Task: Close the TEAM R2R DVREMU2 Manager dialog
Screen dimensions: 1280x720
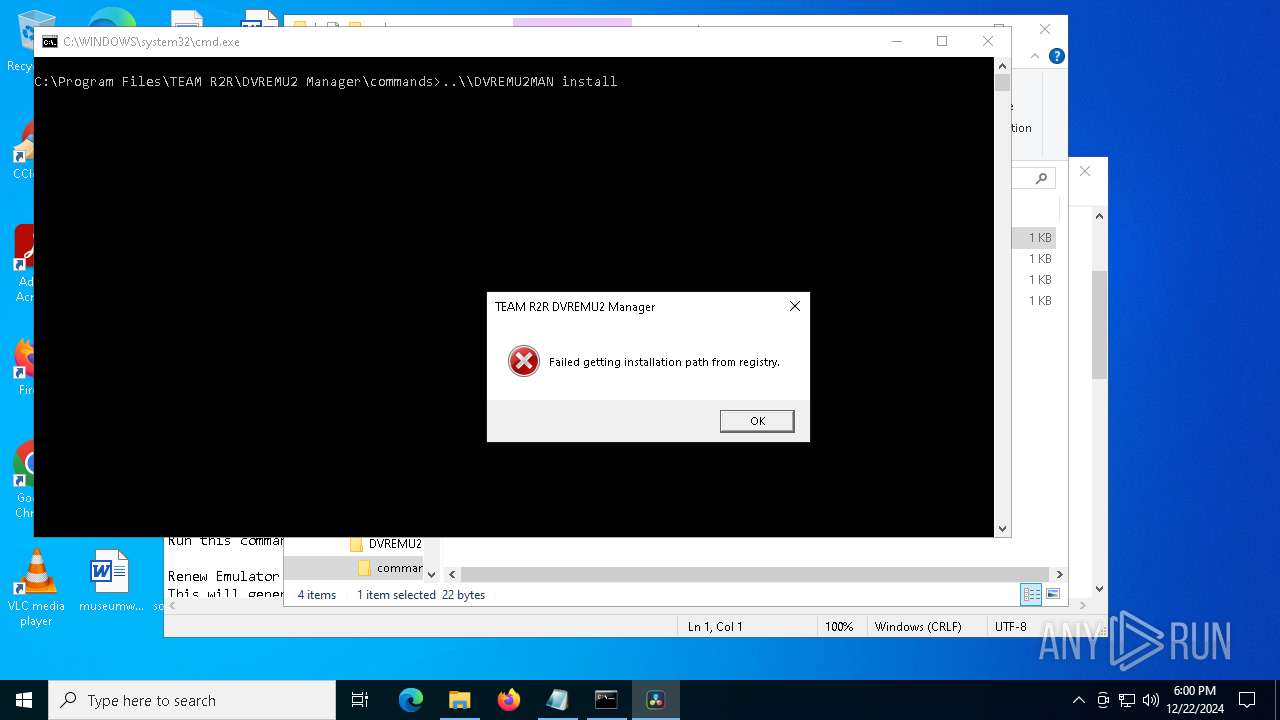Action: (795, 306)
